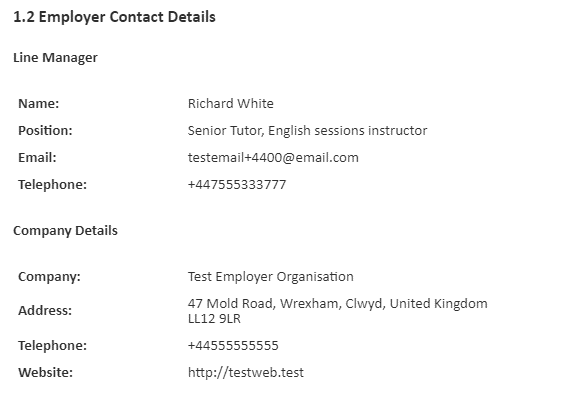
Task: Open the http://testweb.test website link
Action: pyautogui.click(x=246, y=372)
